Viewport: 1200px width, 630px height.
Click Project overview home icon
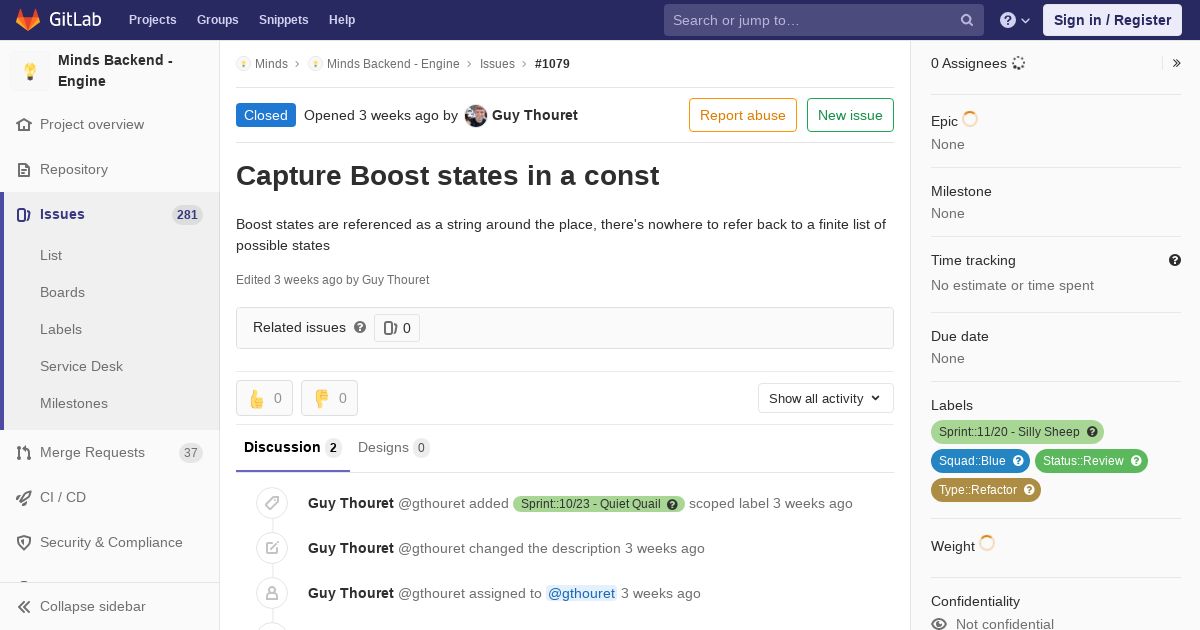(24, 125)
